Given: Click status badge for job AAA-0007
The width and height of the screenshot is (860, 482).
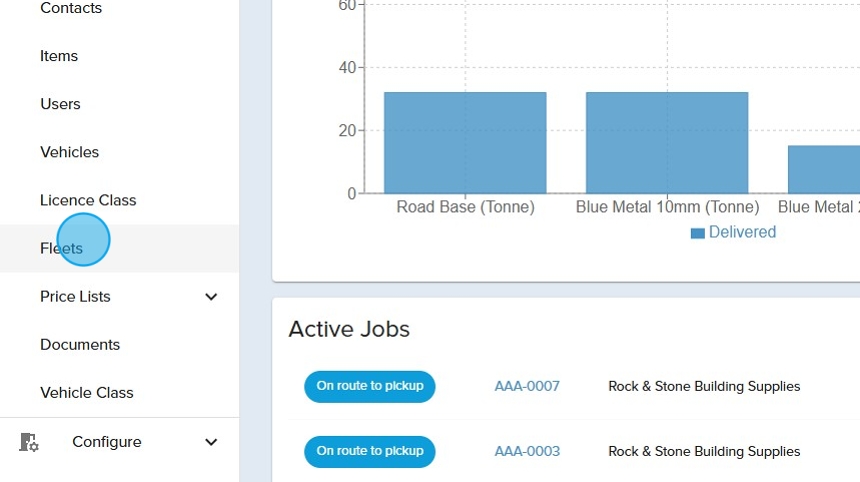Looking at the screenshot, I should coord(370,386).
